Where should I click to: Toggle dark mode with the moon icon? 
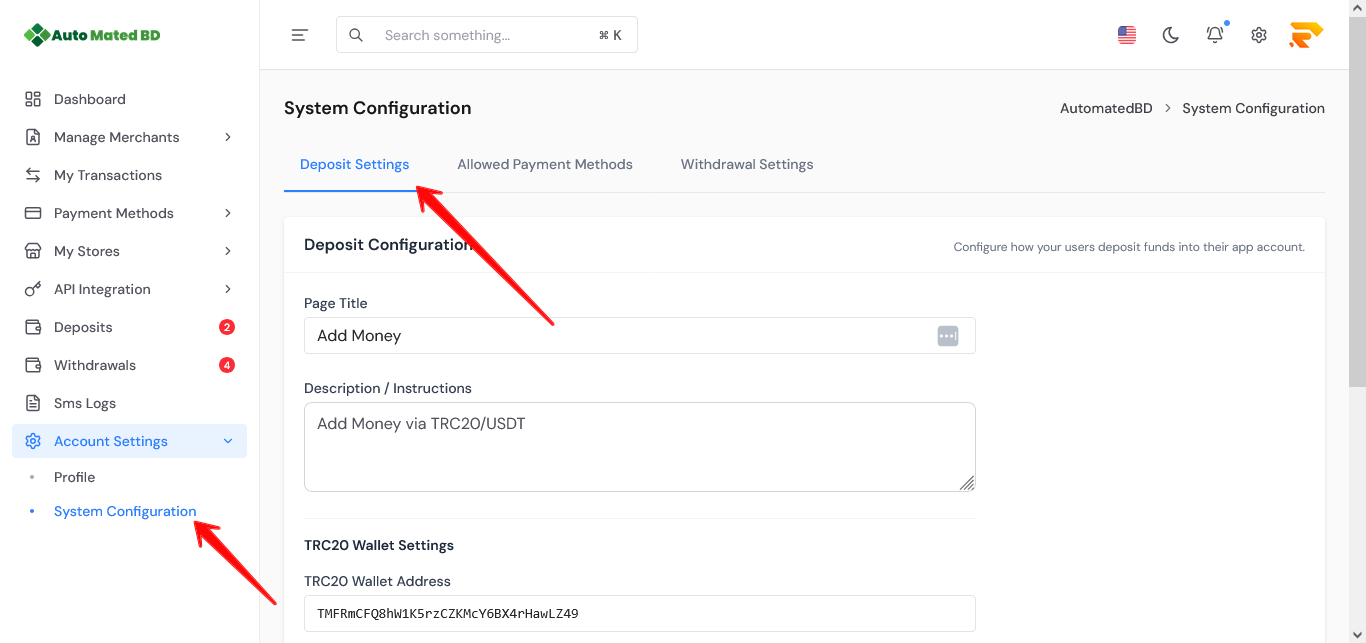pos(1170,35)
